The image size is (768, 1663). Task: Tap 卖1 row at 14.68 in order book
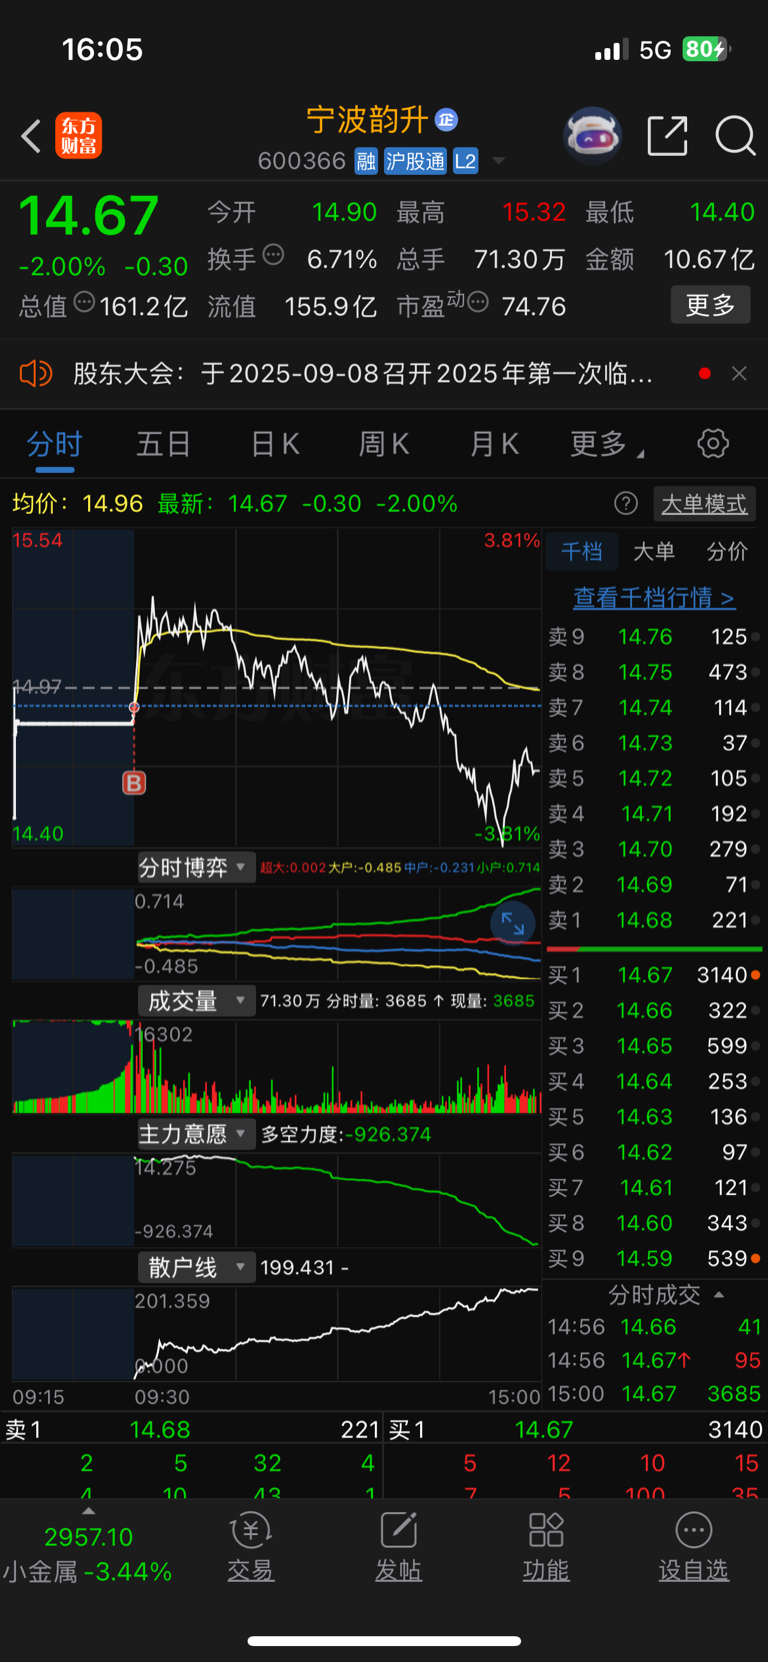[653, 920]
